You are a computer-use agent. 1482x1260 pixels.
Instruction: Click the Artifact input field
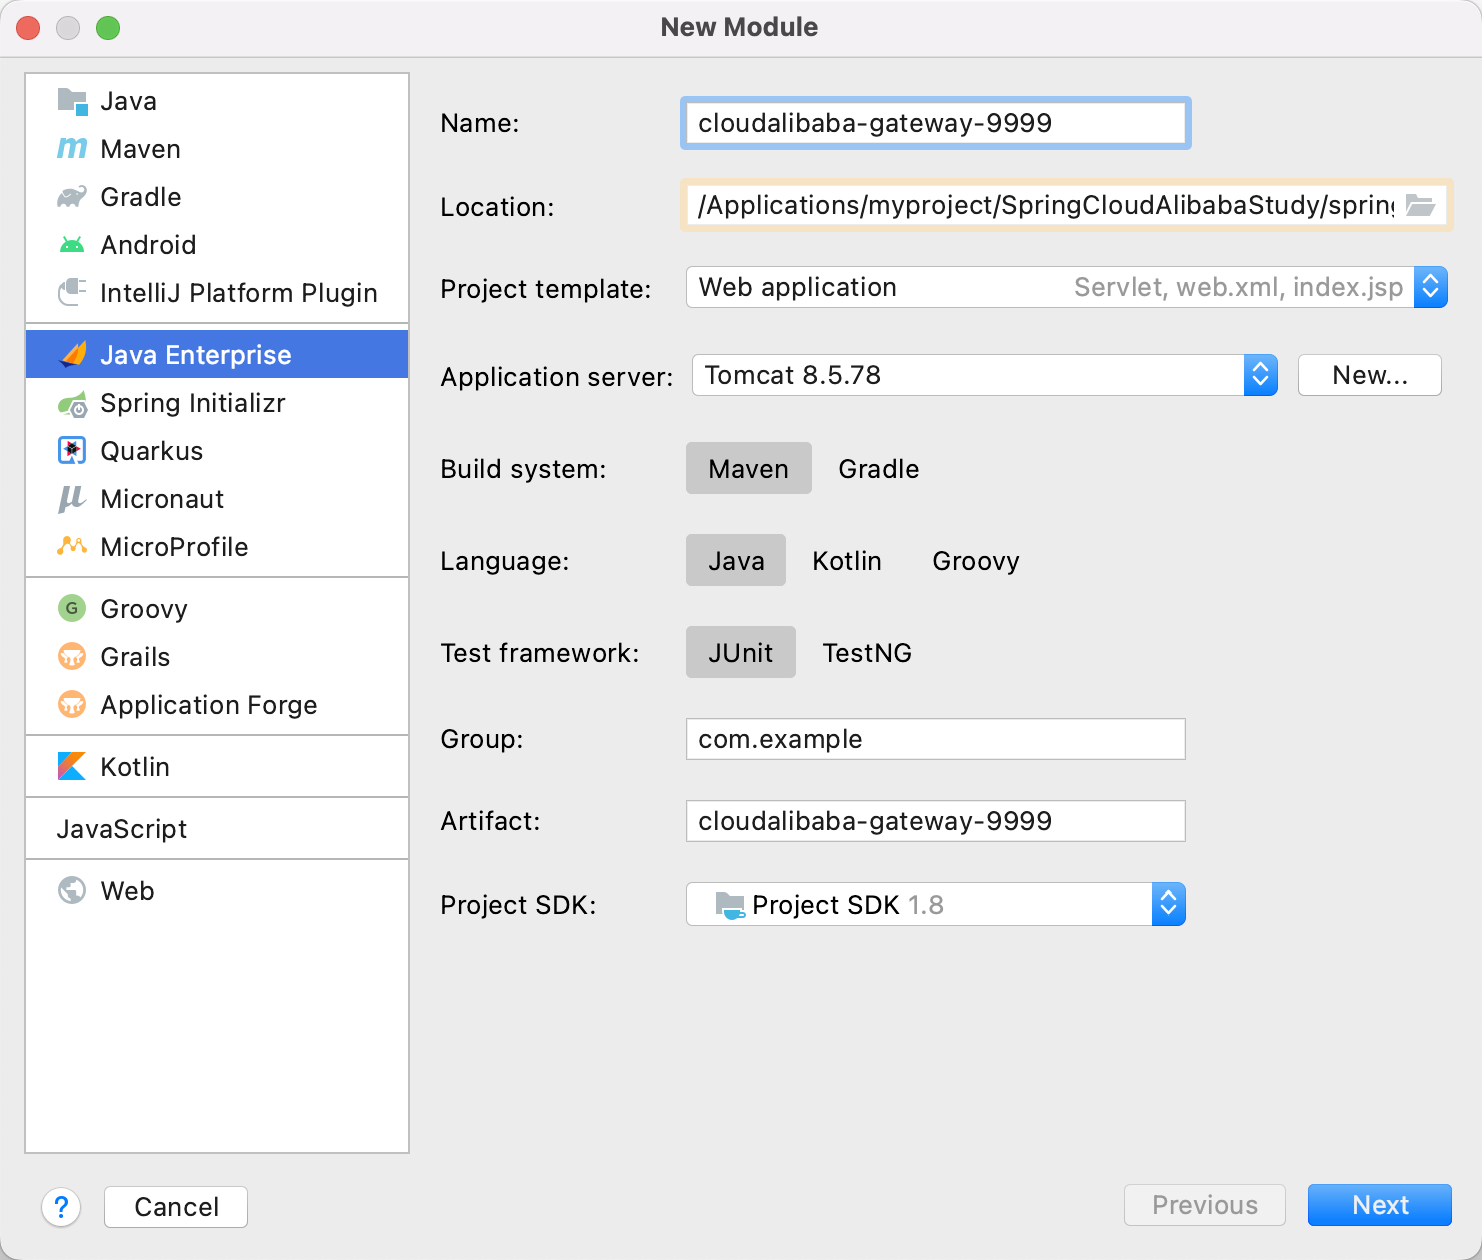pyautogui.click(x=936, y=821)
